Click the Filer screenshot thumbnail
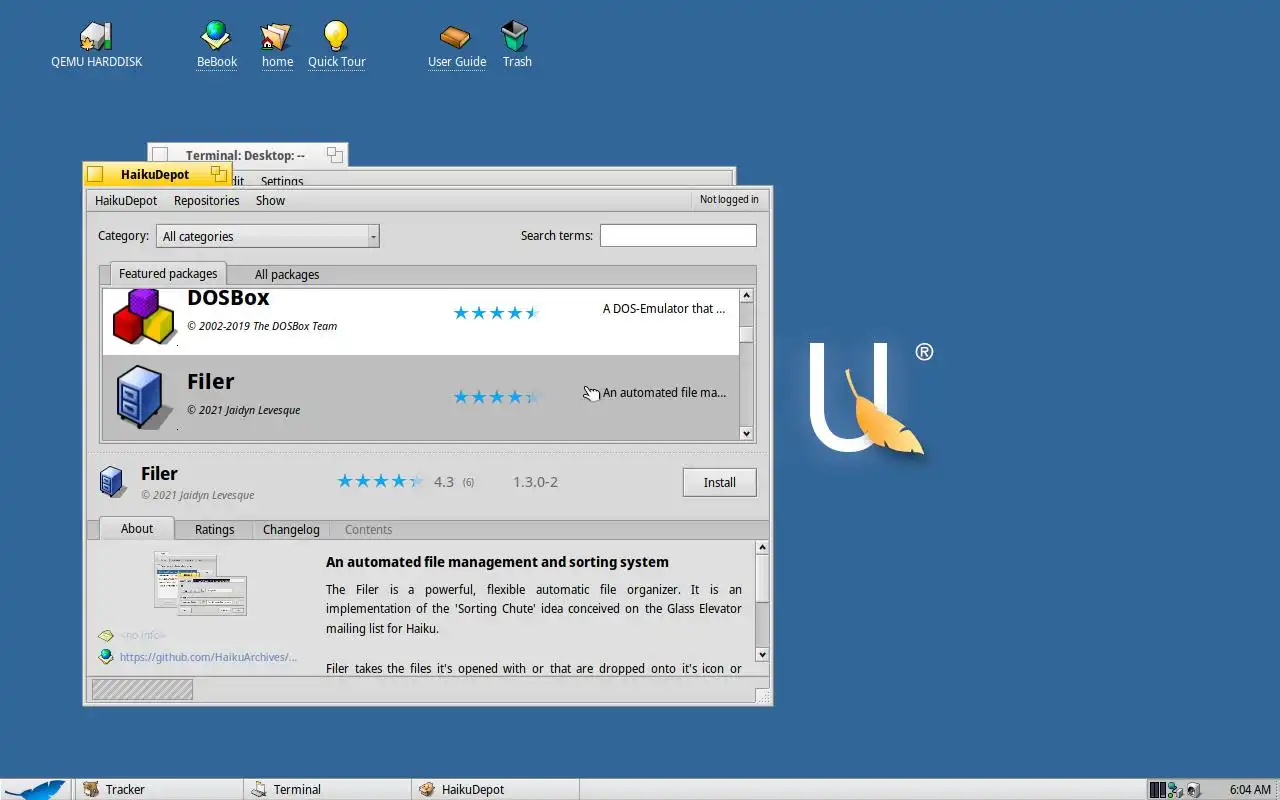The height and width of the screenshot is (800, 1280). pyautogui.click(x=200, y=584)
